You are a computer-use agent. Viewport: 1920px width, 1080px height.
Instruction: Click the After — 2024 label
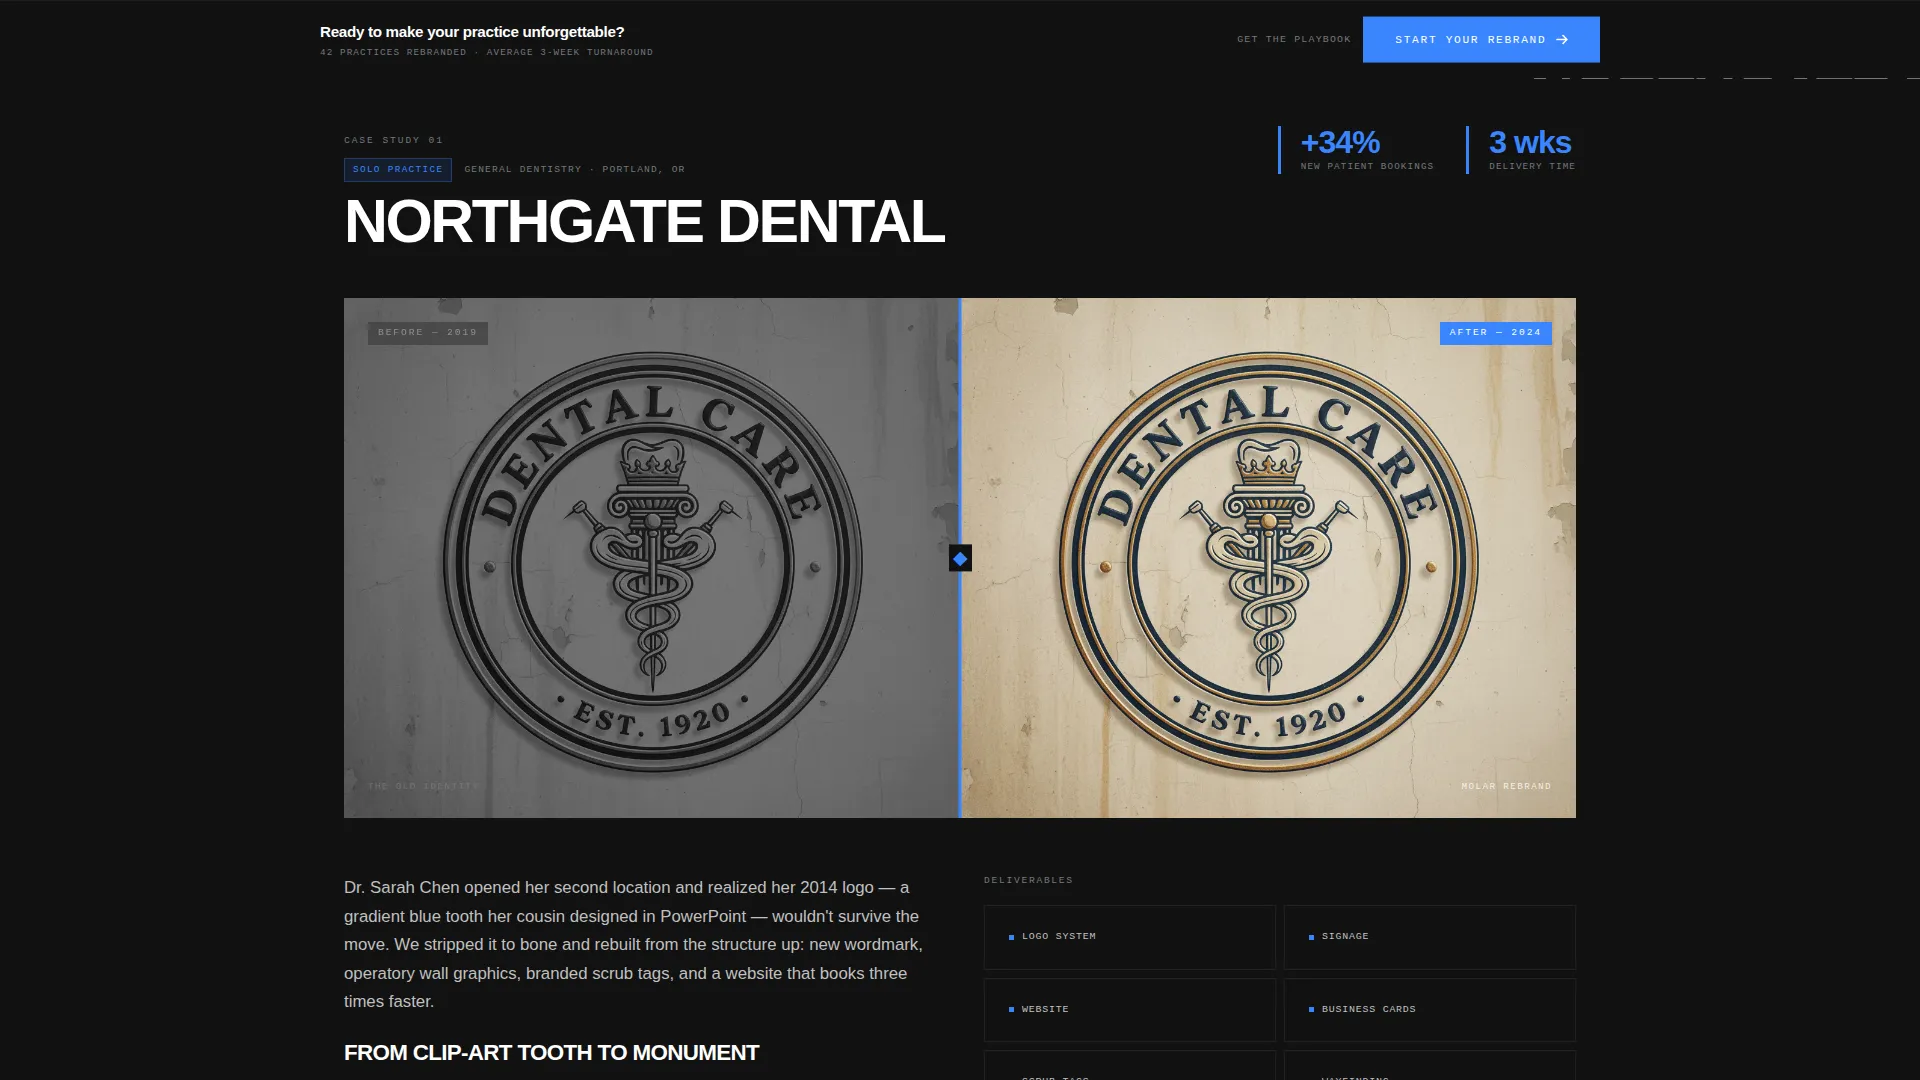click(x=1496, y=333)
